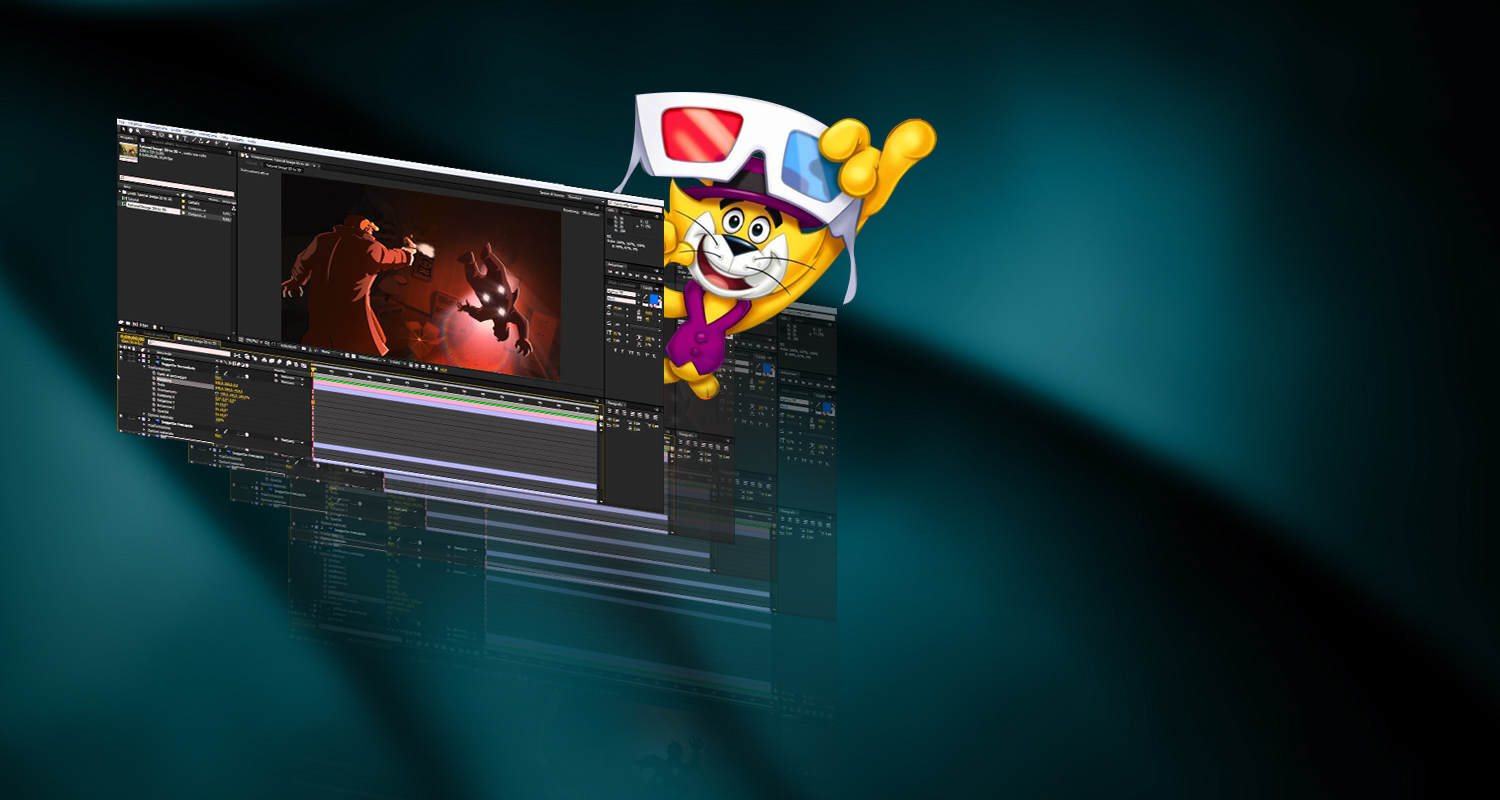Click the snapshot camera icon below viewer

(x=303, y=348)
